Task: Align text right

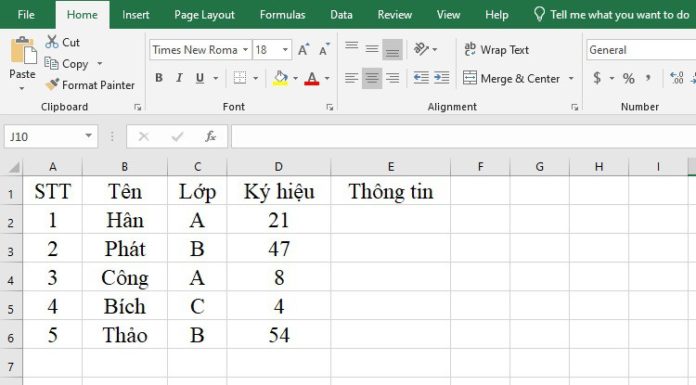Action: (392, 78)
